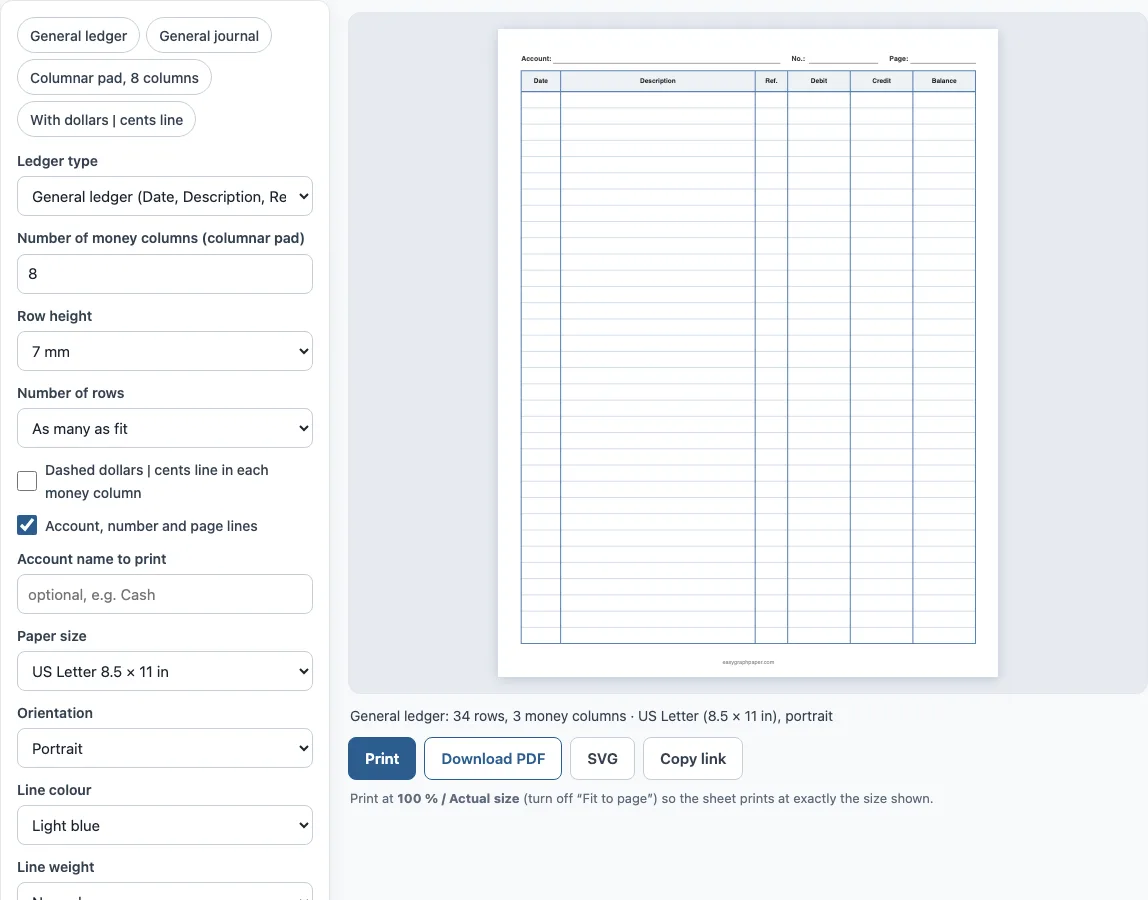This screenshot has width=1148, height=900.
Task: Click the 'Description' header in the preview
Action: click(657, 81)
